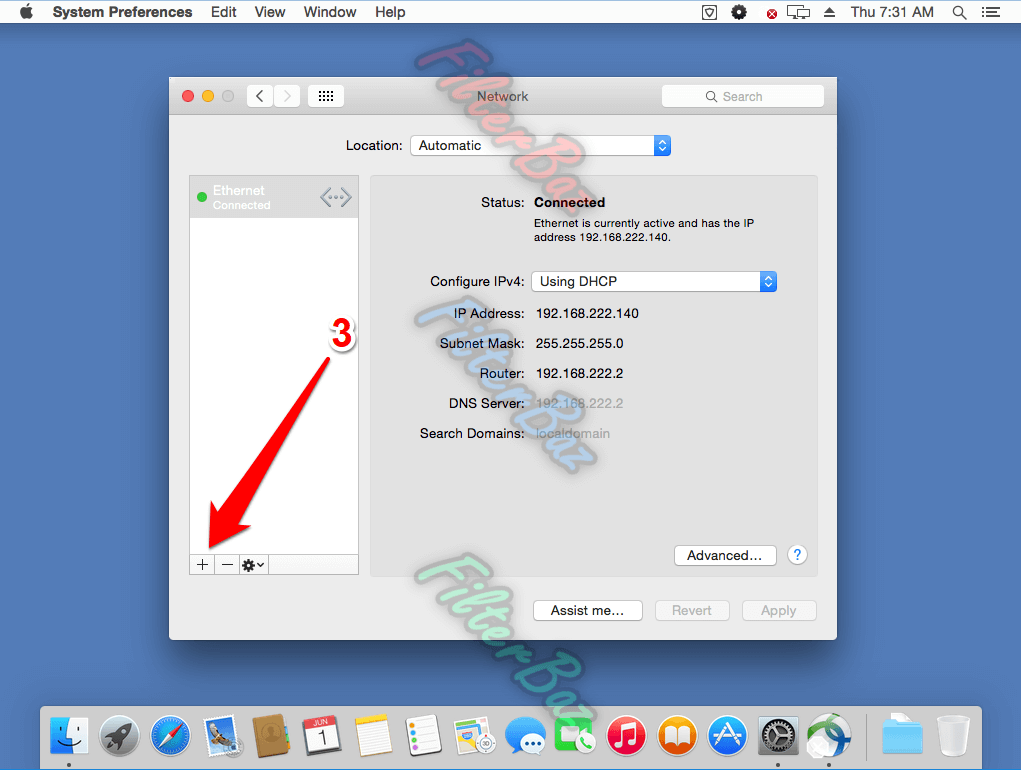
Task: Click the Assist me button
Action: 587,610
